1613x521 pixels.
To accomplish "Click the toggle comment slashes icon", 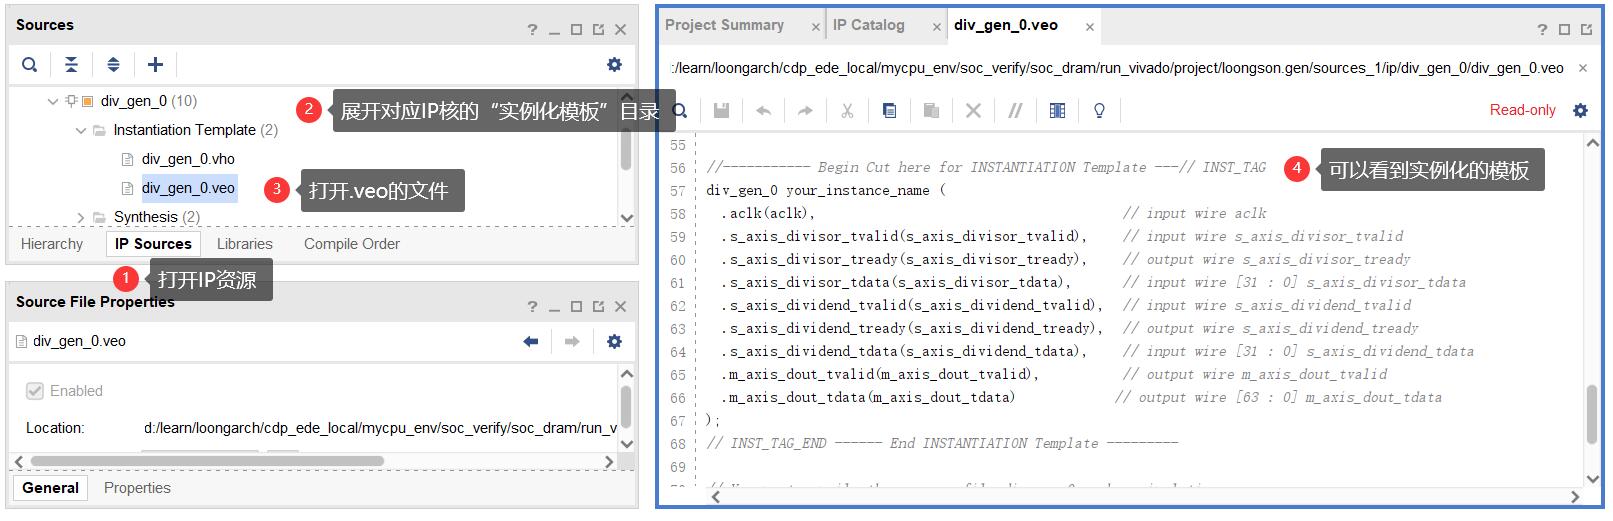I will pyautogui.click(x=1015, y=110).
